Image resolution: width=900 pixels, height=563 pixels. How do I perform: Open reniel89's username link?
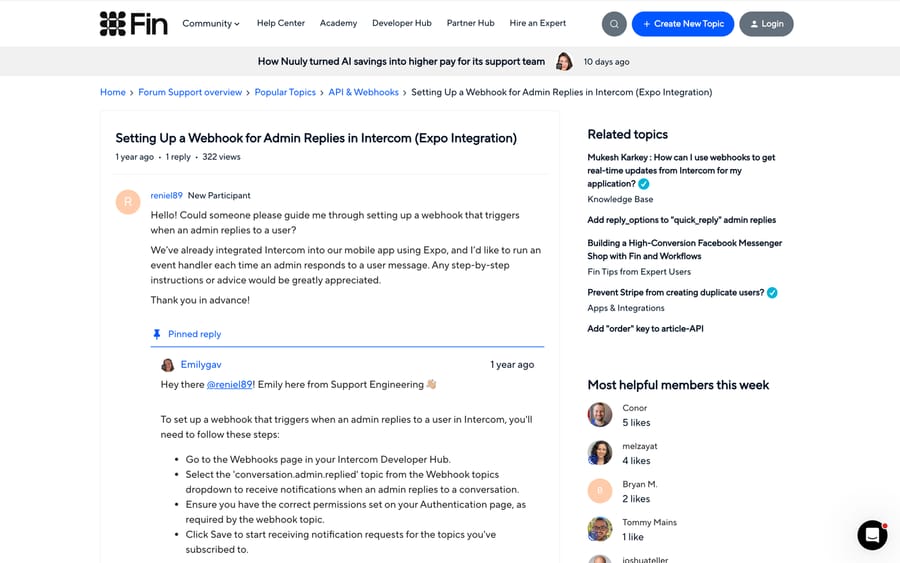point(166,196)
